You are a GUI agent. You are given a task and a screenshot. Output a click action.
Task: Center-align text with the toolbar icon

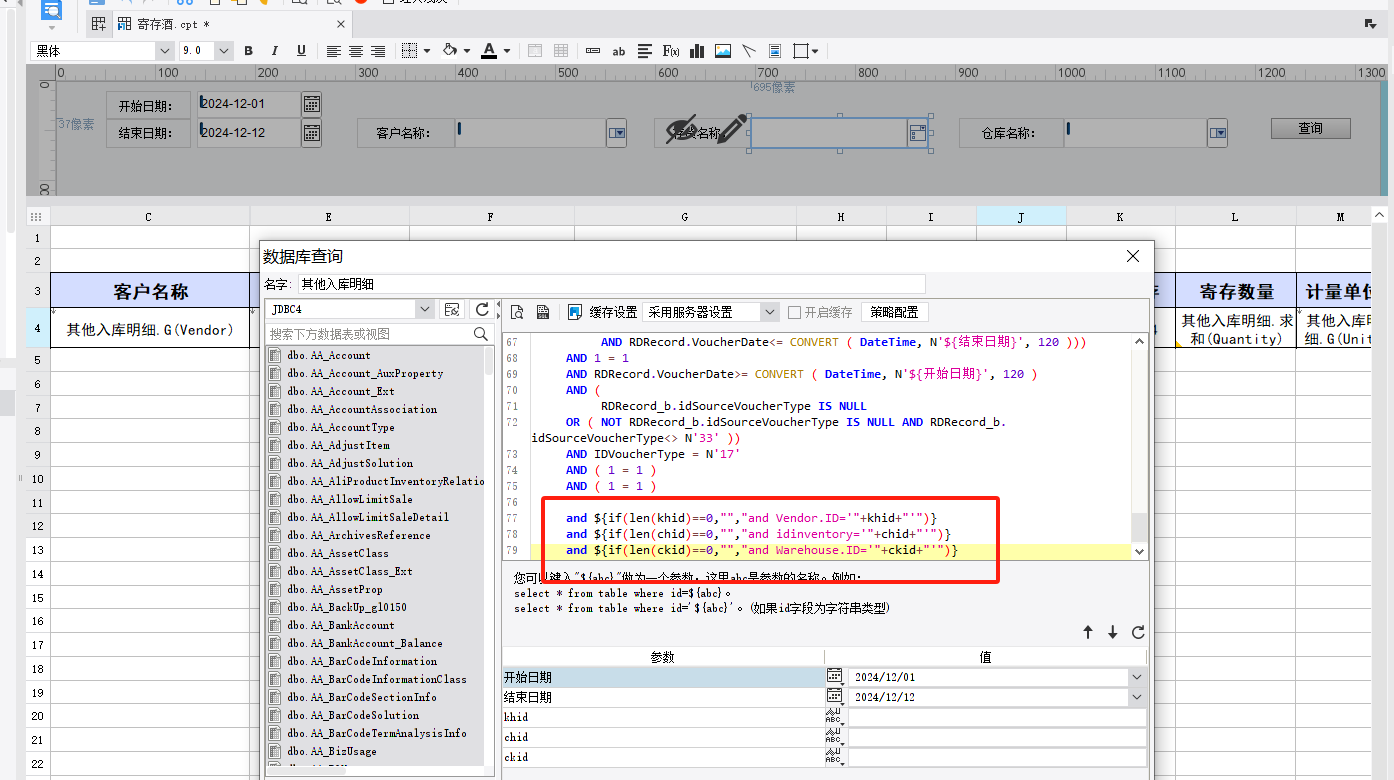point(355,51)
